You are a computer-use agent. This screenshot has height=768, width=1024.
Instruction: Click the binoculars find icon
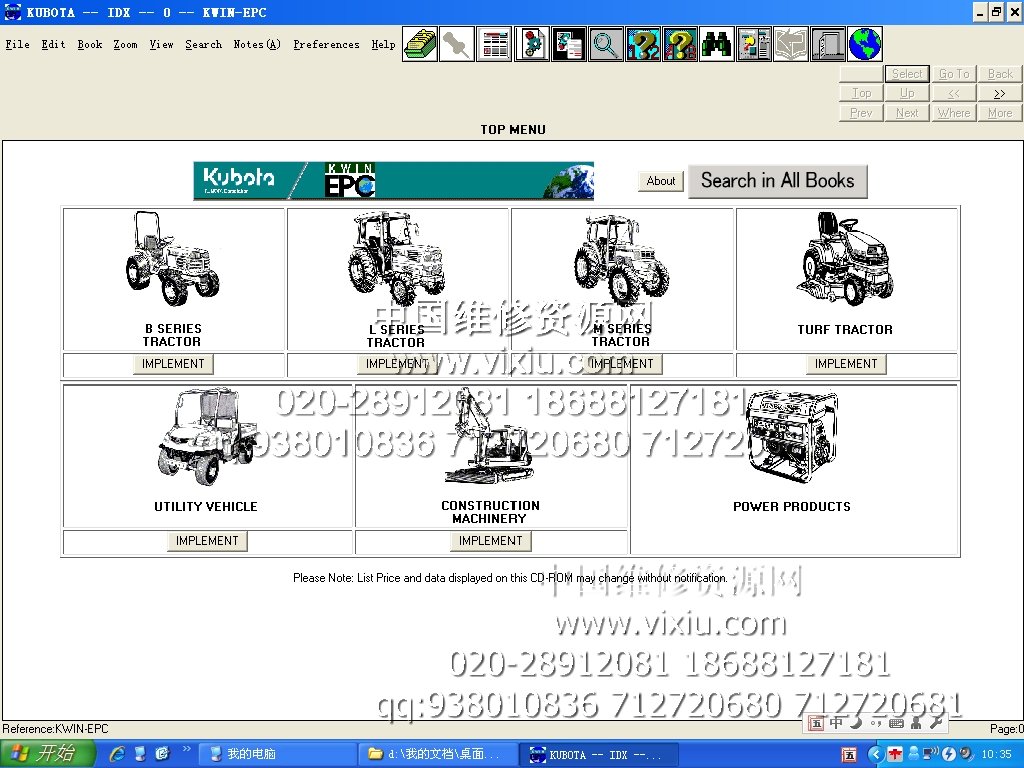click(716, 45)
